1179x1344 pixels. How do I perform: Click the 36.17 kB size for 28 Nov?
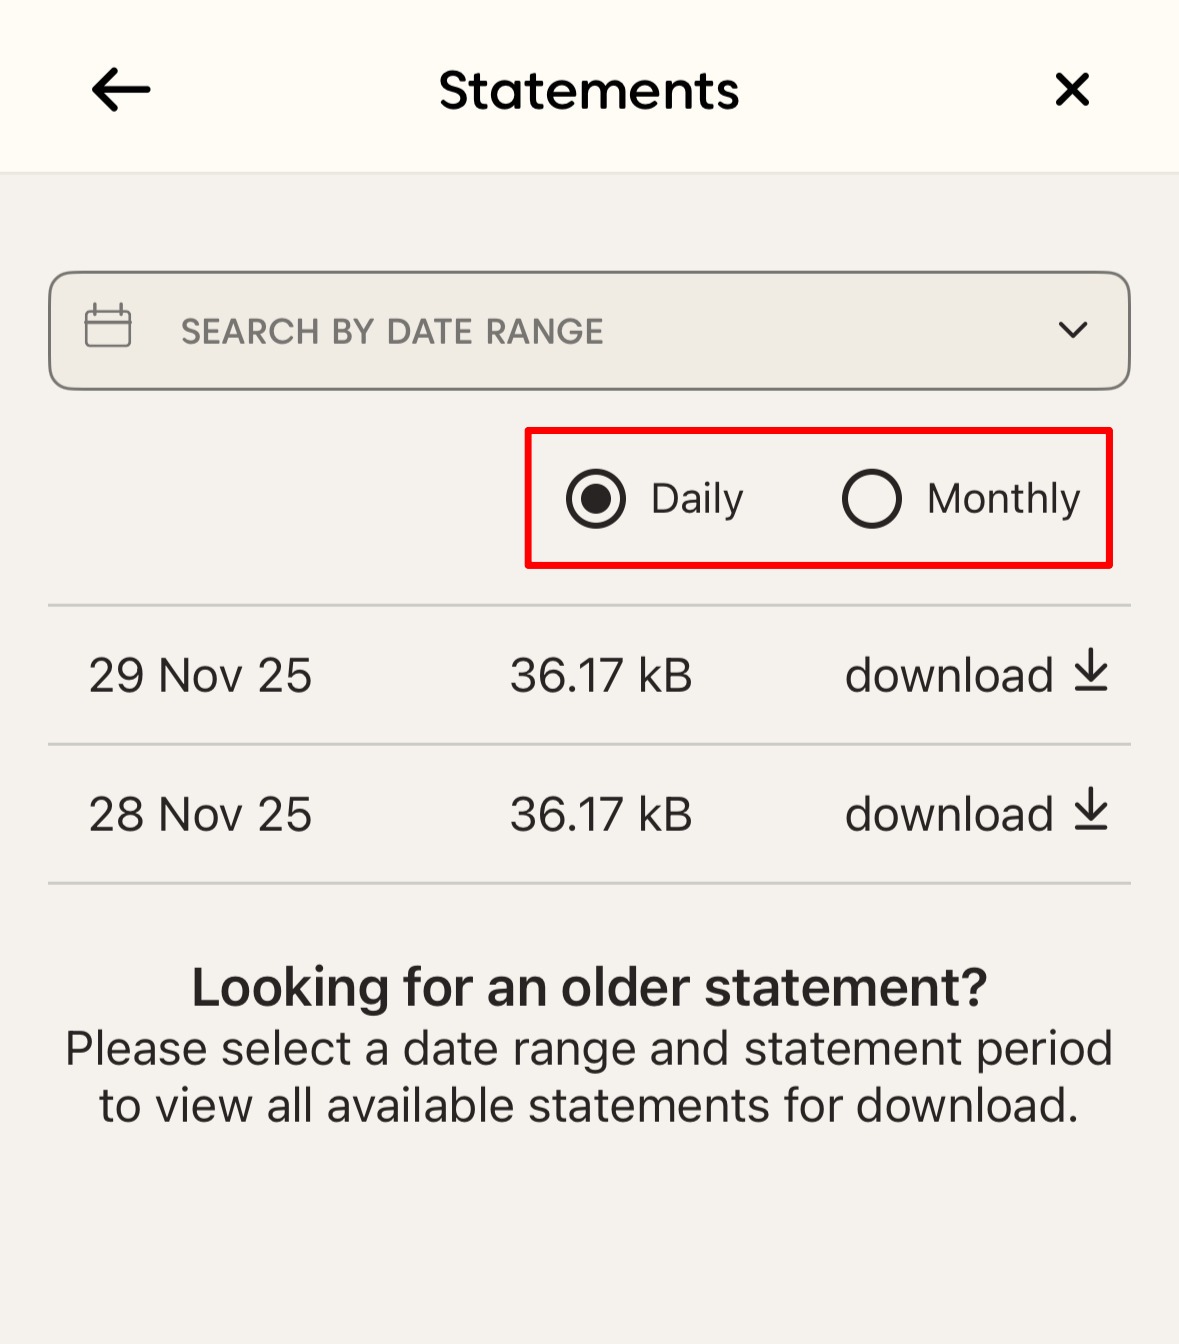tap(601, 815)
